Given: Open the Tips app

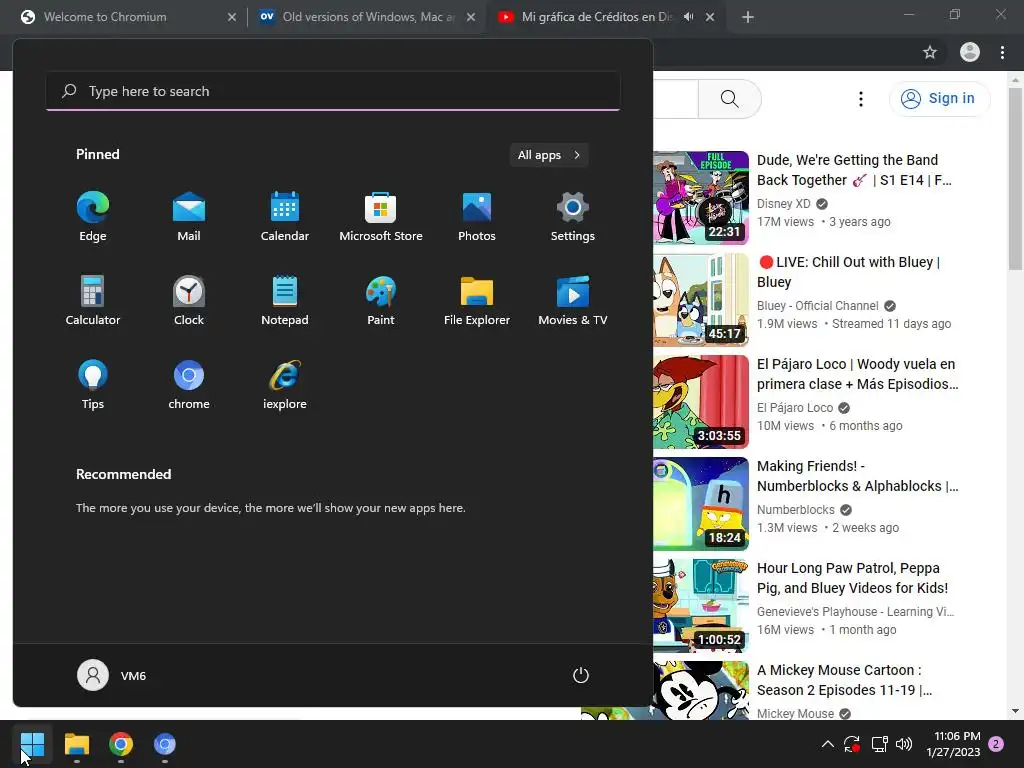Looking at the screenshot, I should click(x=93, y=385).
